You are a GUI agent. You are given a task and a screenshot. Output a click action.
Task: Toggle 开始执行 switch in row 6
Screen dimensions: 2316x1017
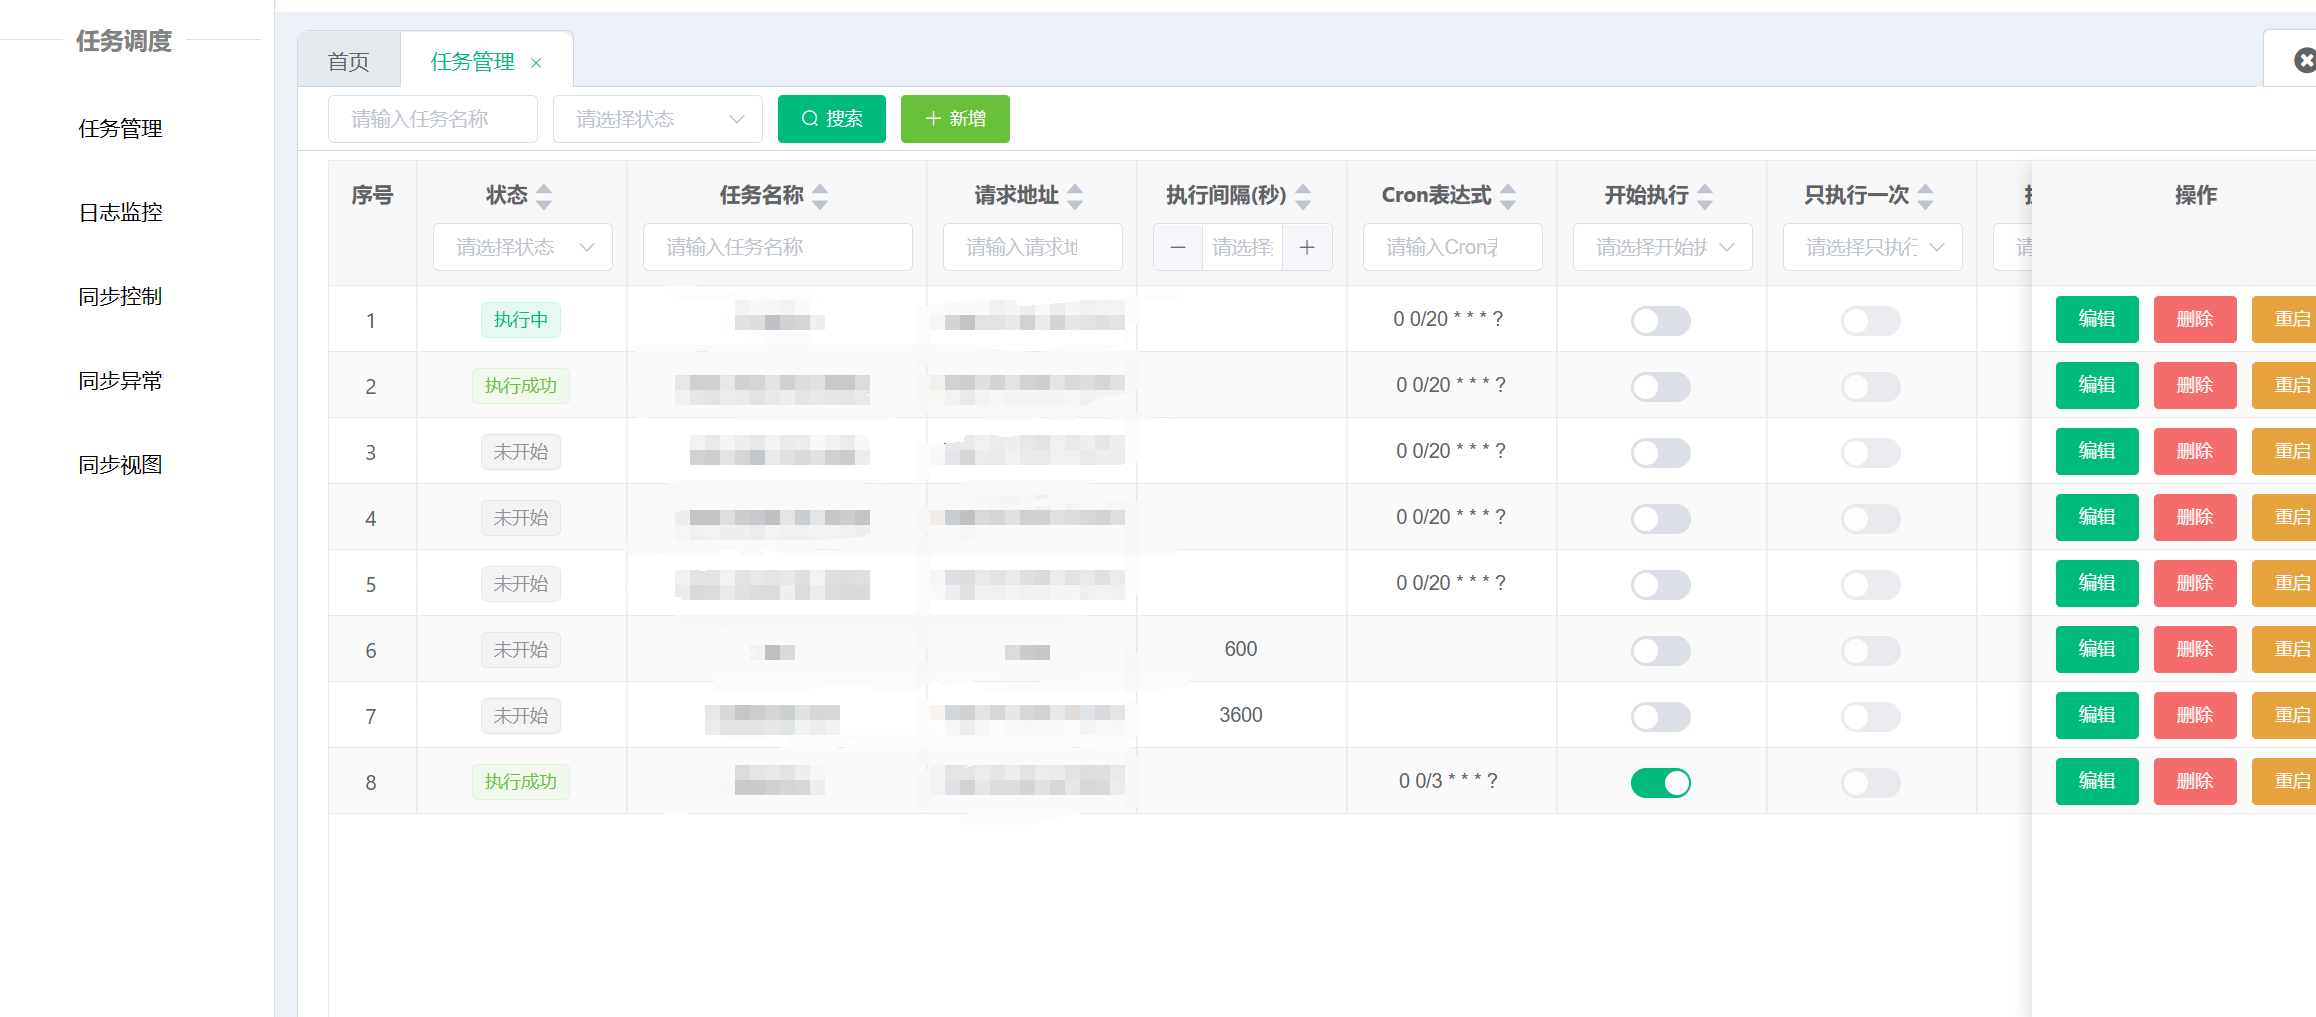[x=1661, y=650]
